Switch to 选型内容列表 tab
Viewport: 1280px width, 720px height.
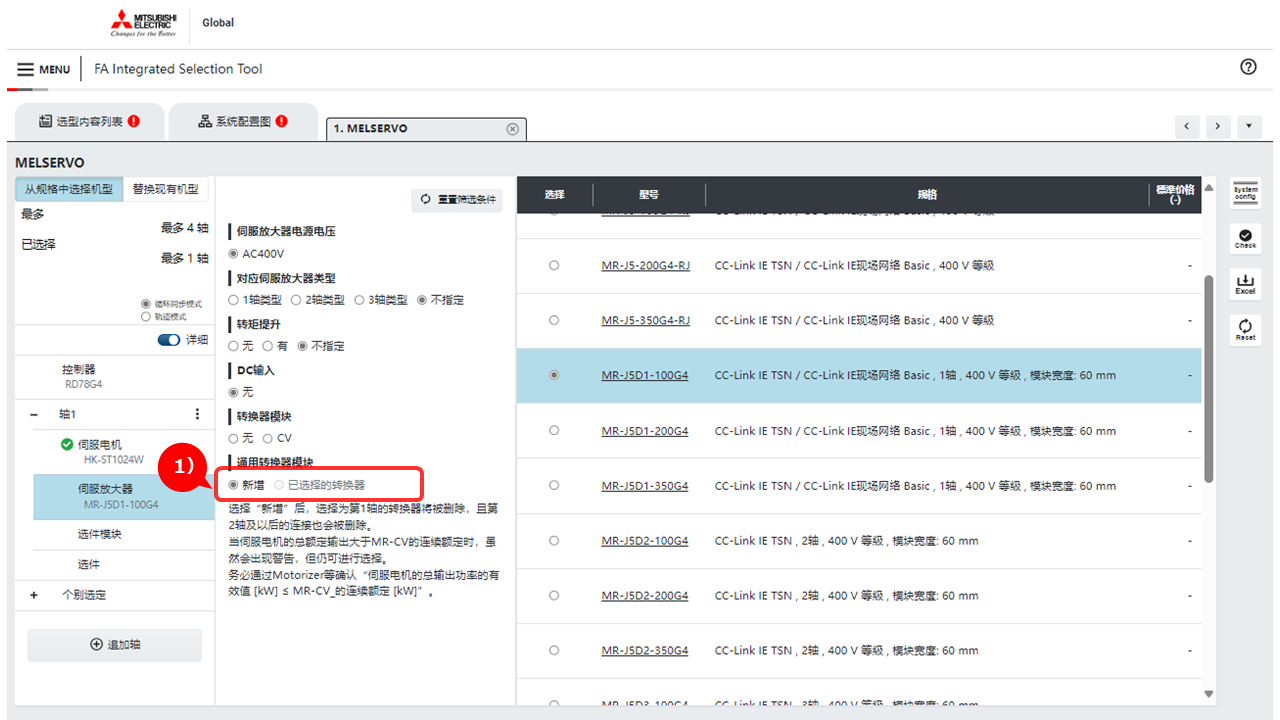point(88,121)
